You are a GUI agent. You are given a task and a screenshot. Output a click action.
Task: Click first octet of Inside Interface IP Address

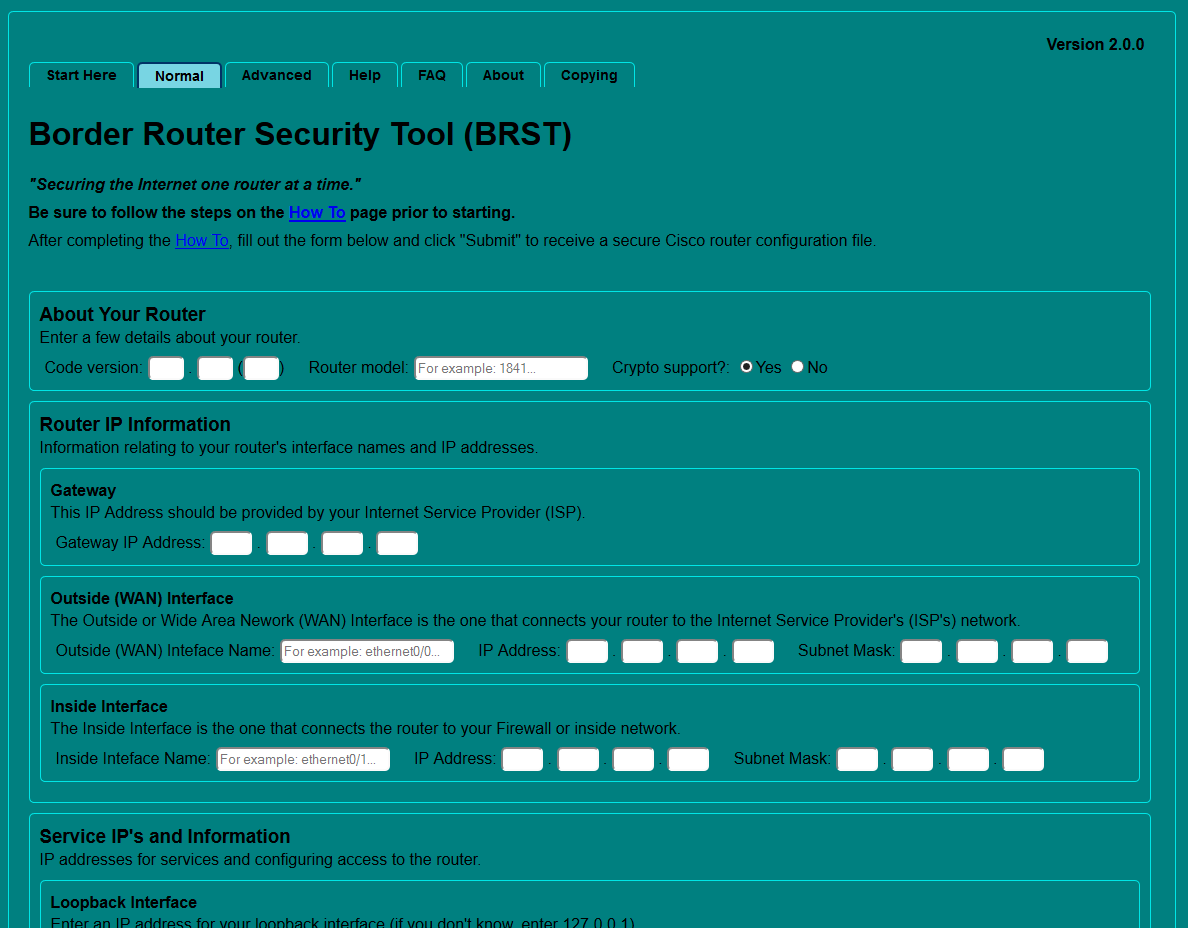coord(522,759)
